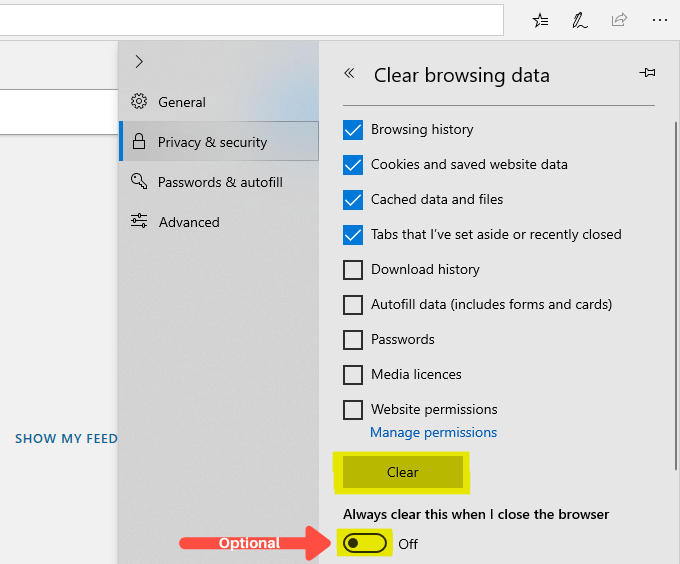Screen dimensions: 680x564
Task: Check the Autofill data checkbox
Action: pos(353,305)
